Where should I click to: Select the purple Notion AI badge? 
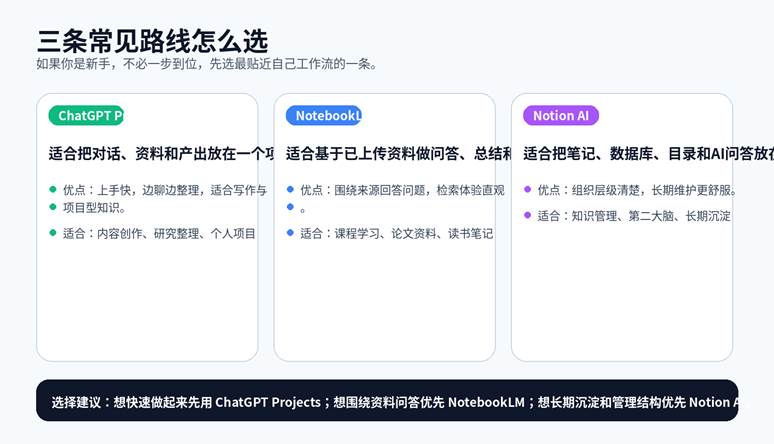[x=560, y=115]
